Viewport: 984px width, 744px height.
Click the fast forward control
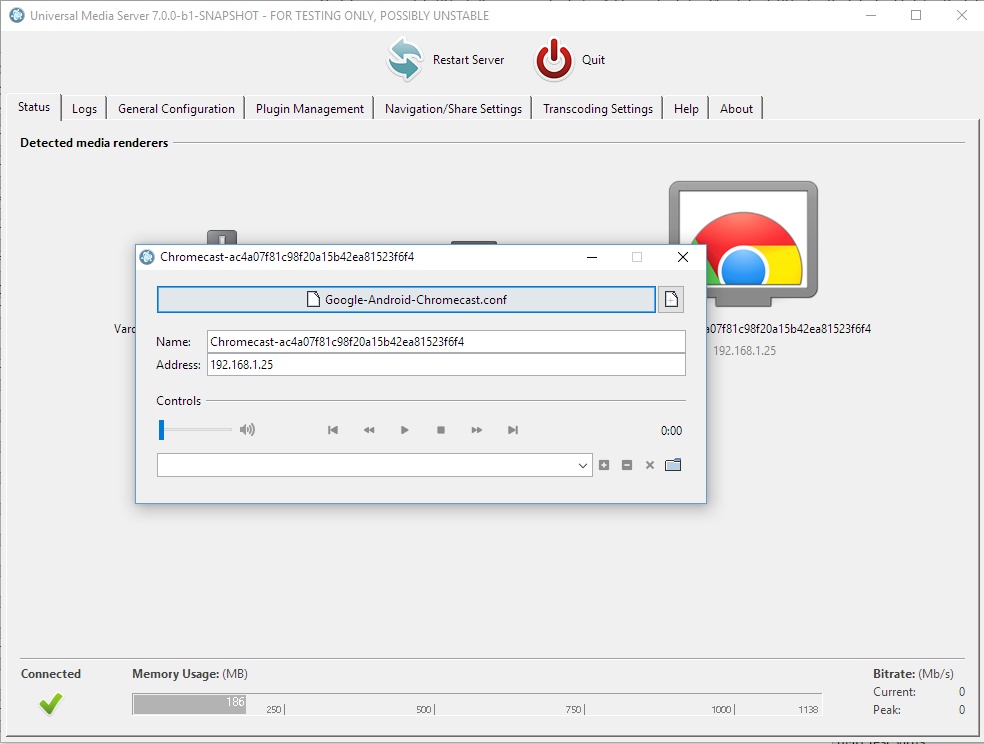click(x=477, y=430)
